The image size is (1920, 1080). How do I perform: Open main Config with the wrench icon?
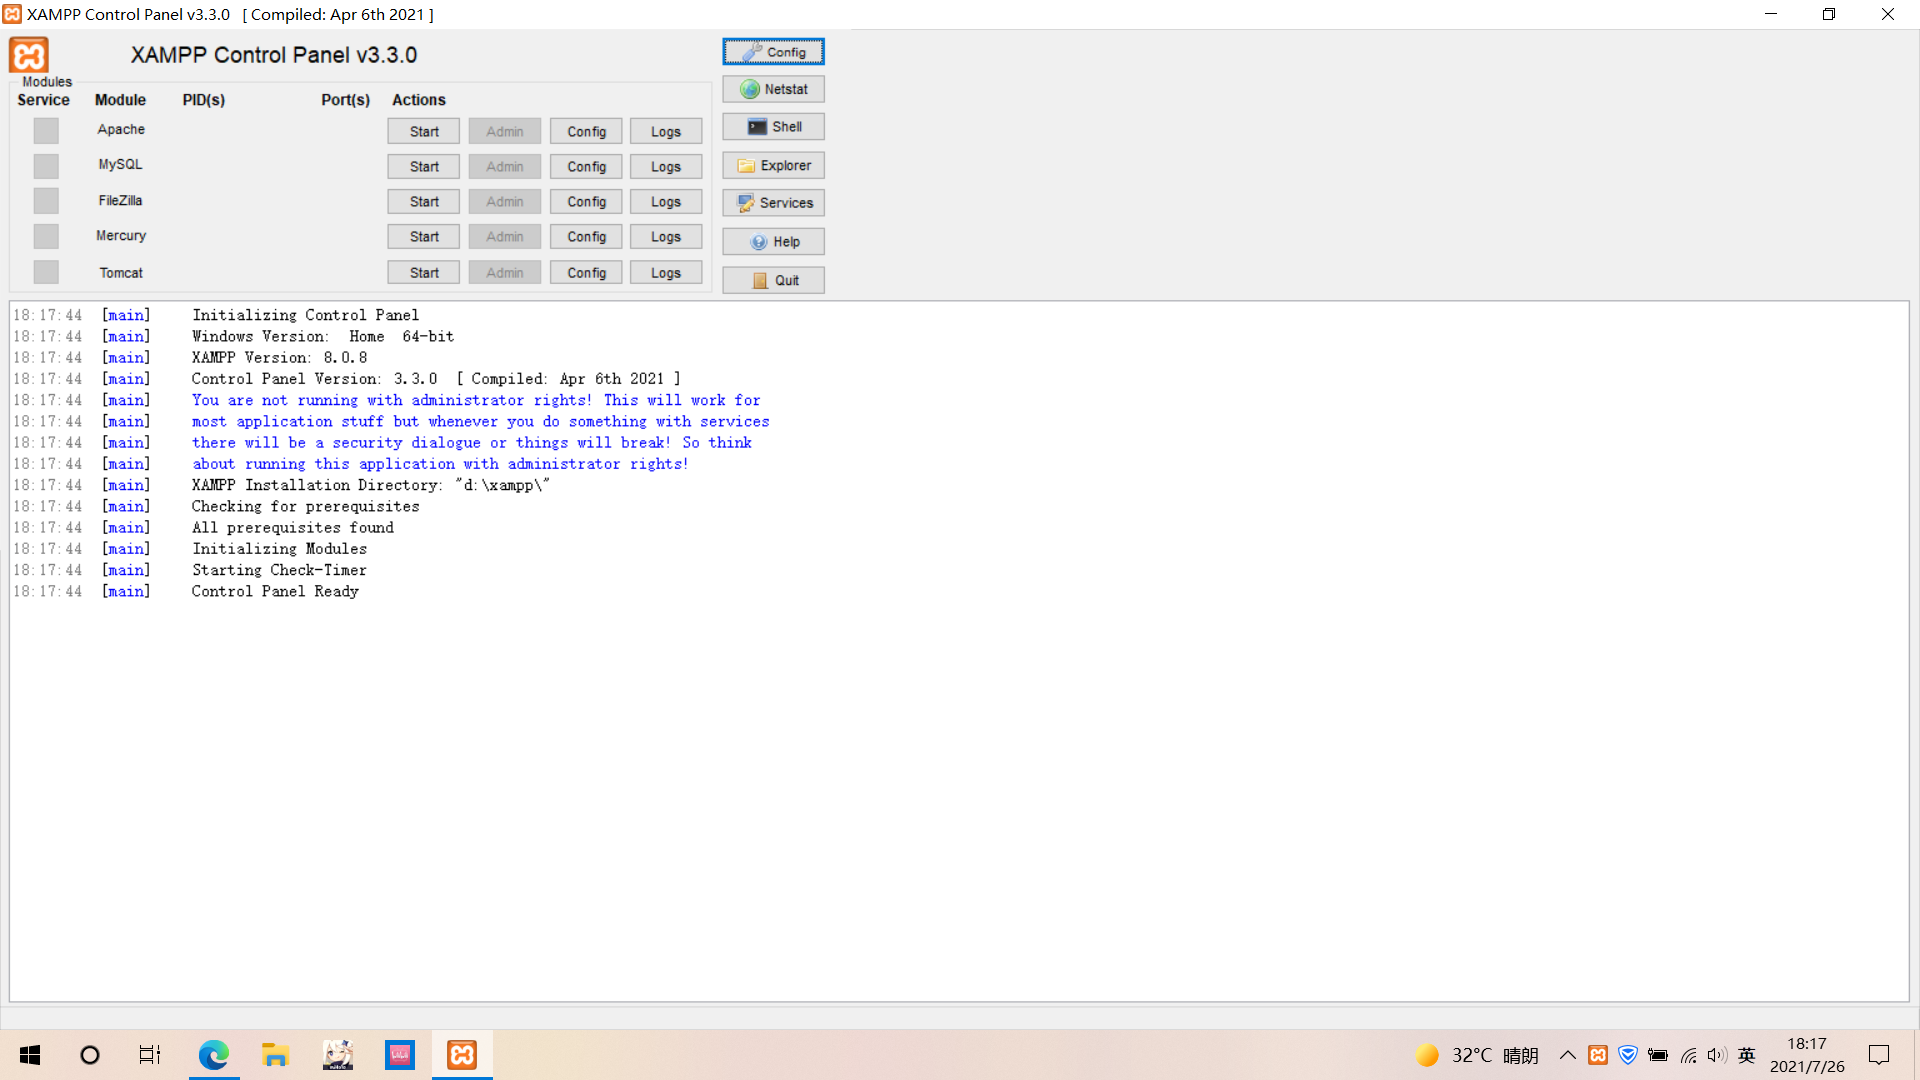tap(773, 52)
